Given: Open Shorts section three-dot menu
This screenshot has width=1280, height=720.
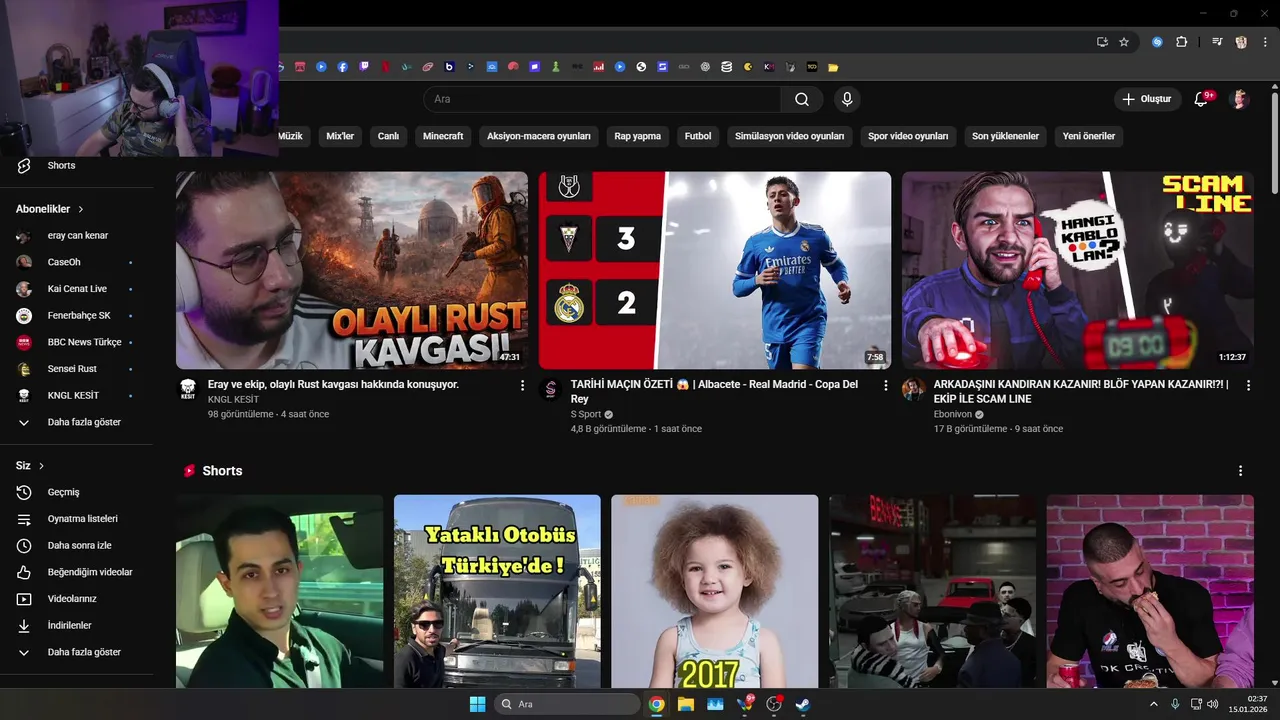Looking at the screenshot, I should tap(1241, 471).
